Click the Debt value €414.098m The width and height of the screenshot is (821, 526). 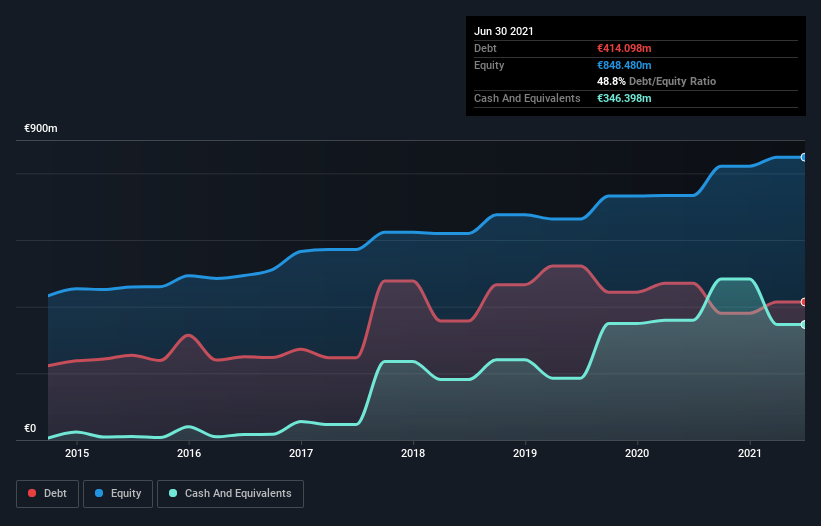click(x=624, y=48)
